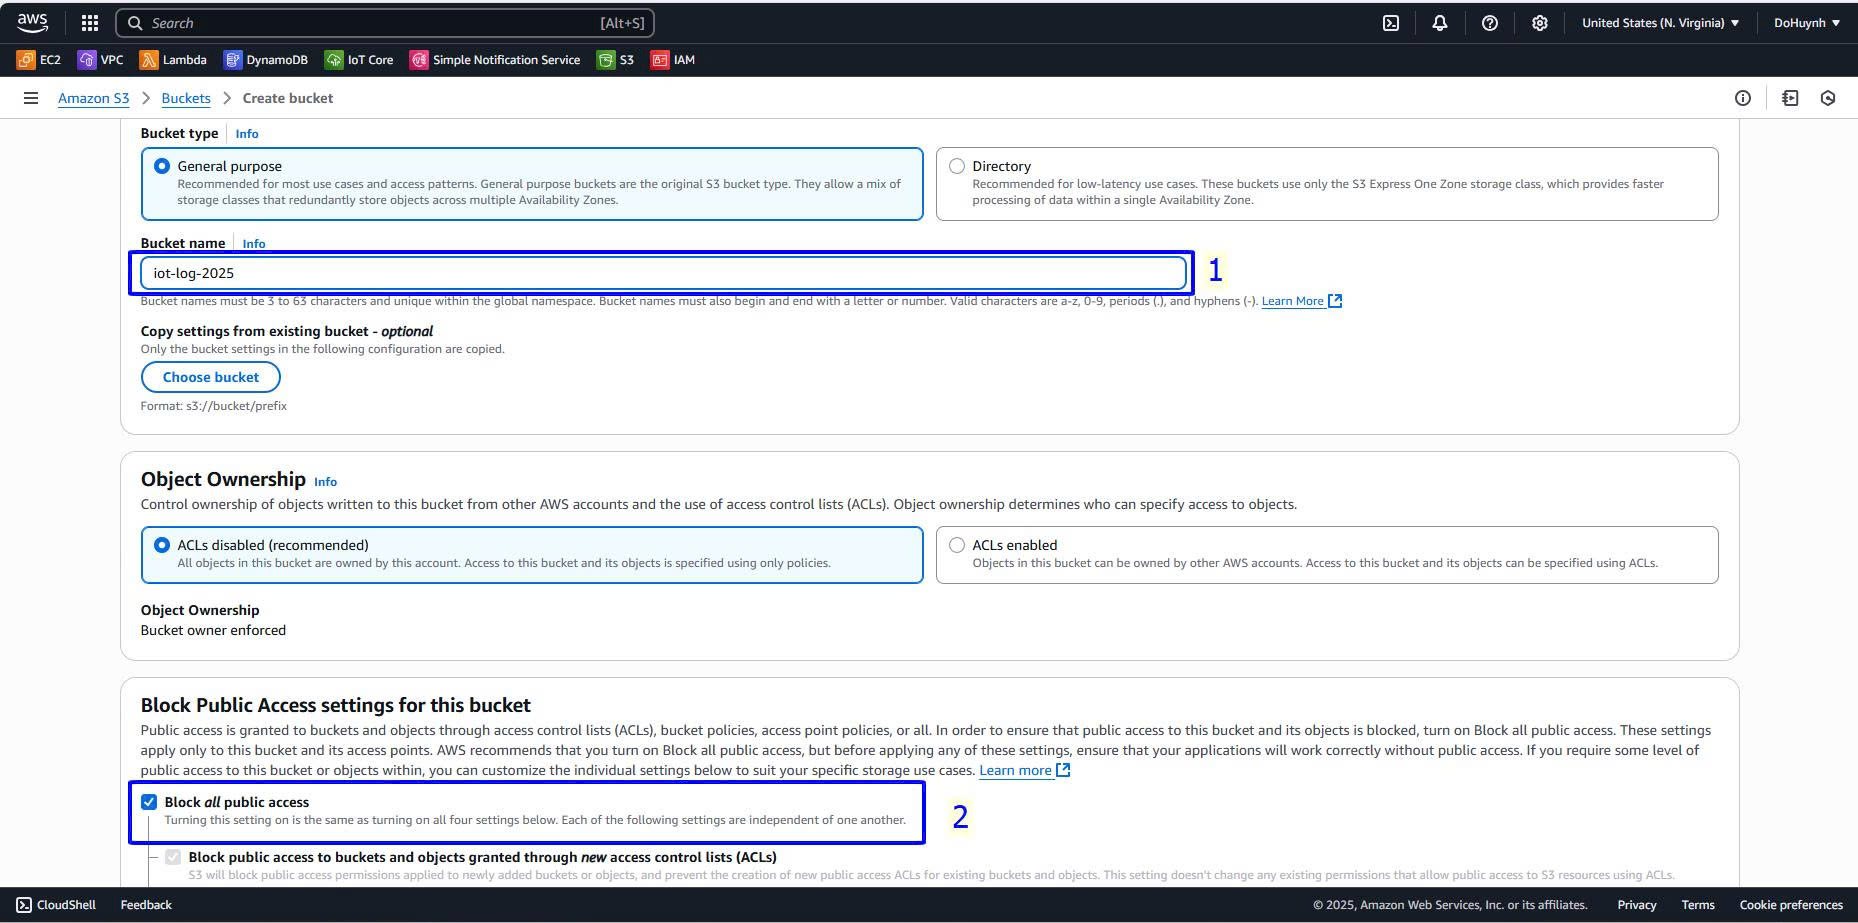Click the Choose bucket button
This screenshot has width=1858, height=923.
(x=210, y=377)
